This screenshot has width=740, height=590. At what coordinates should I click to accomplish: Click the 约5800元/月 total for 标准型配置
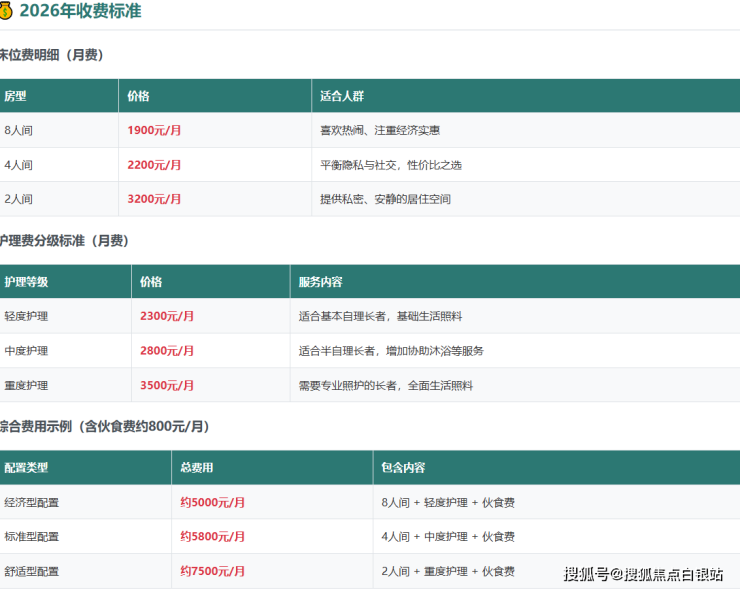coord(212,537)
